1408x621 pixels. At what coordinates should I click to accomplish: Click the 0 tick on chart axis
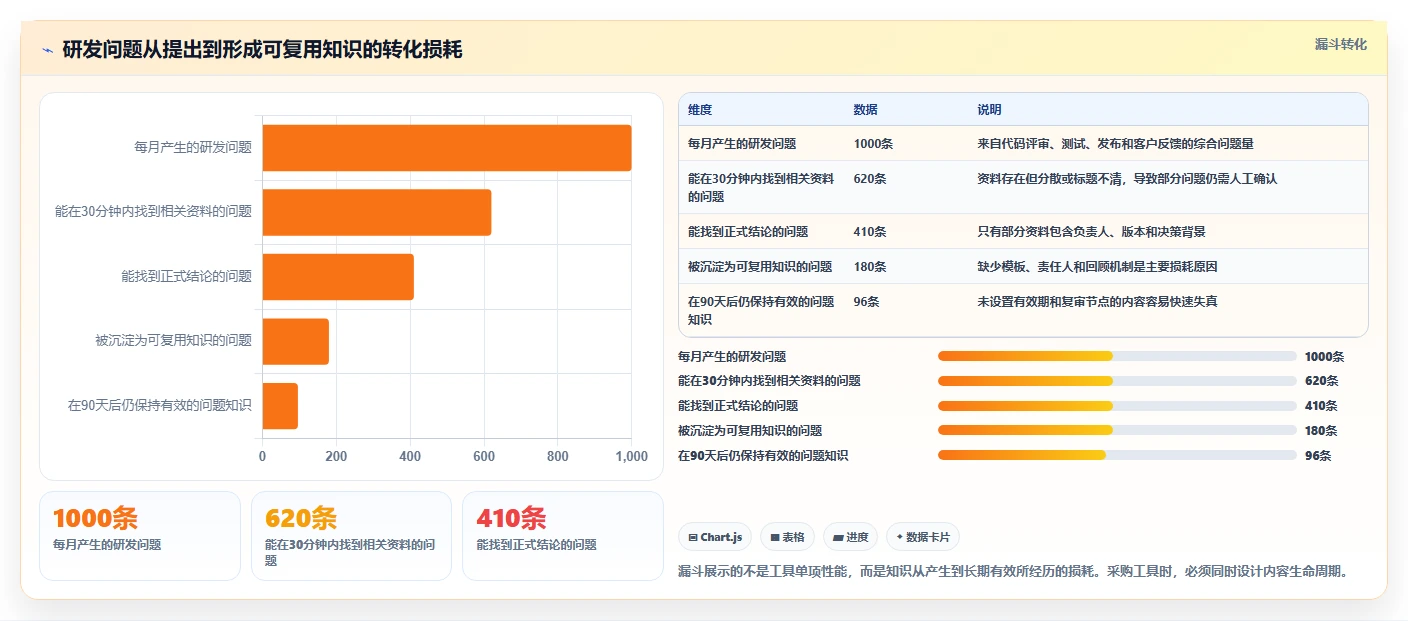point(263,456)
